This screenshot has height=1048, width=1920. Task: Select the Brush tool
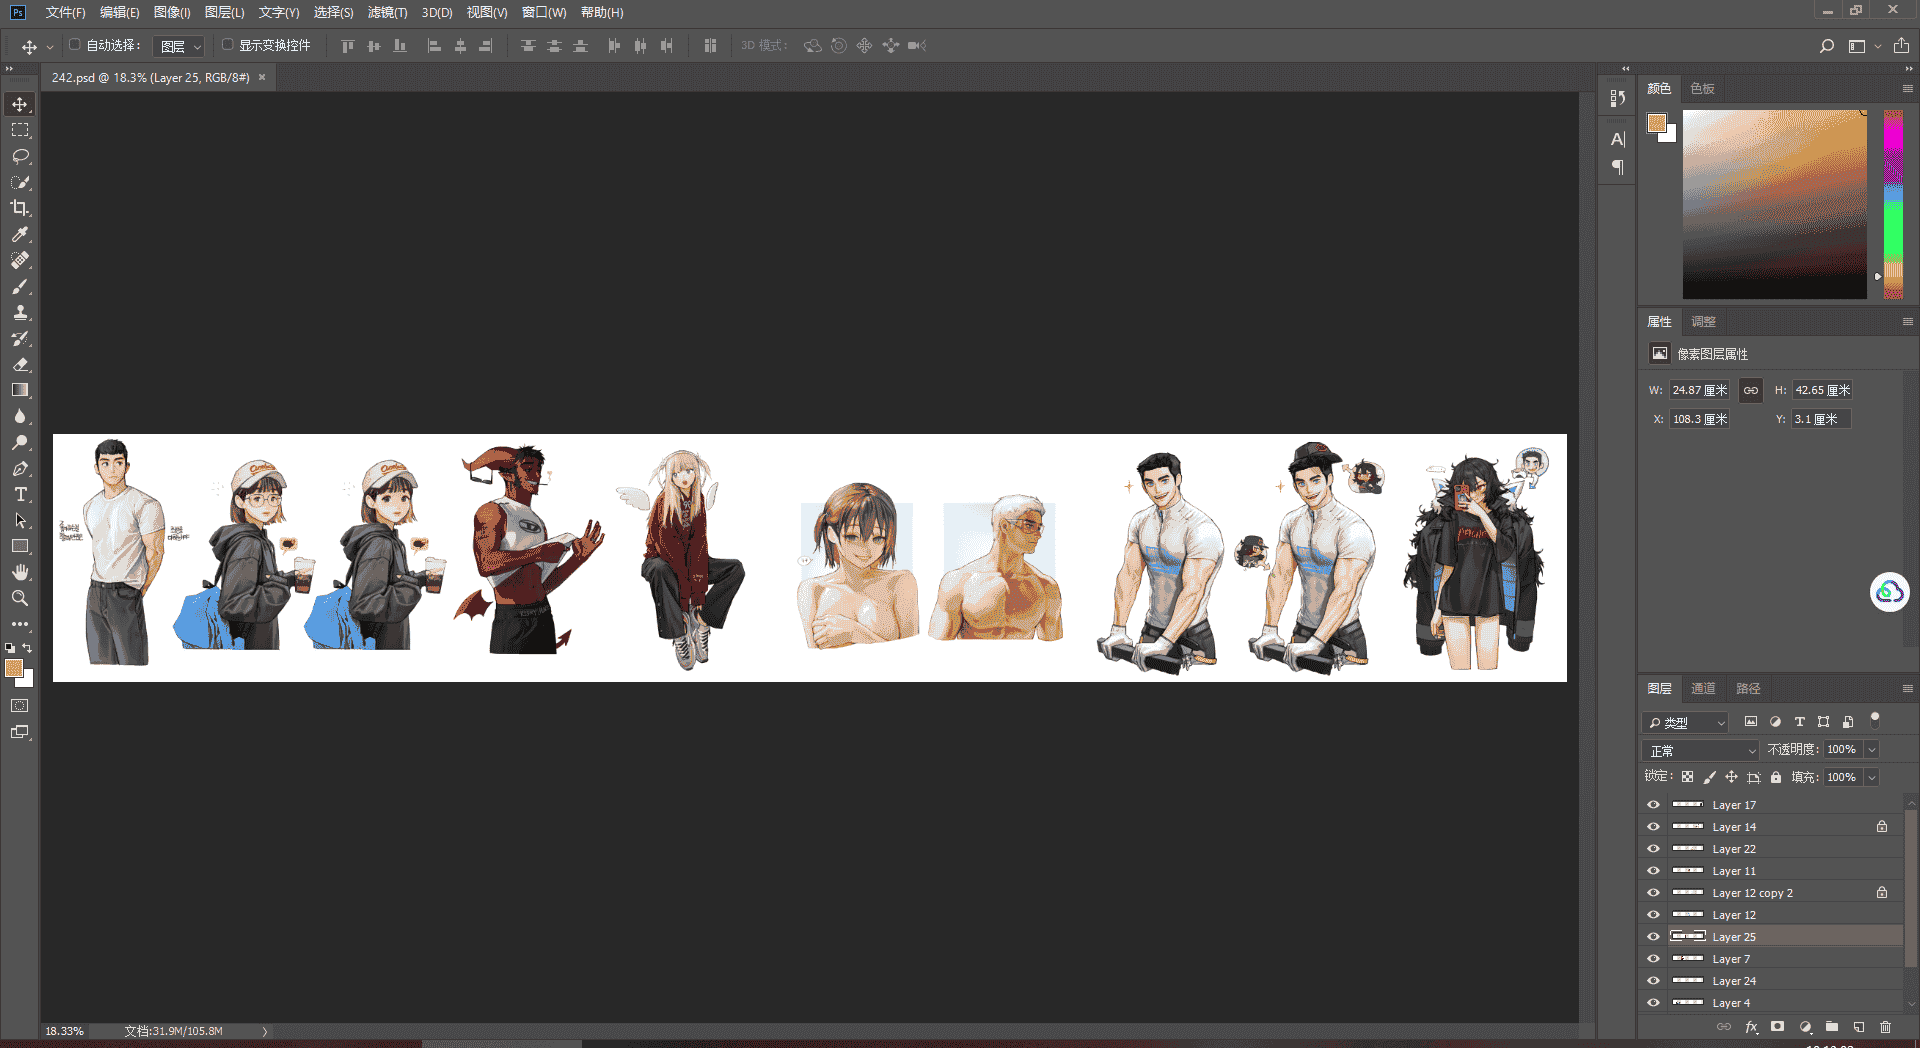[x=20, y=286]
